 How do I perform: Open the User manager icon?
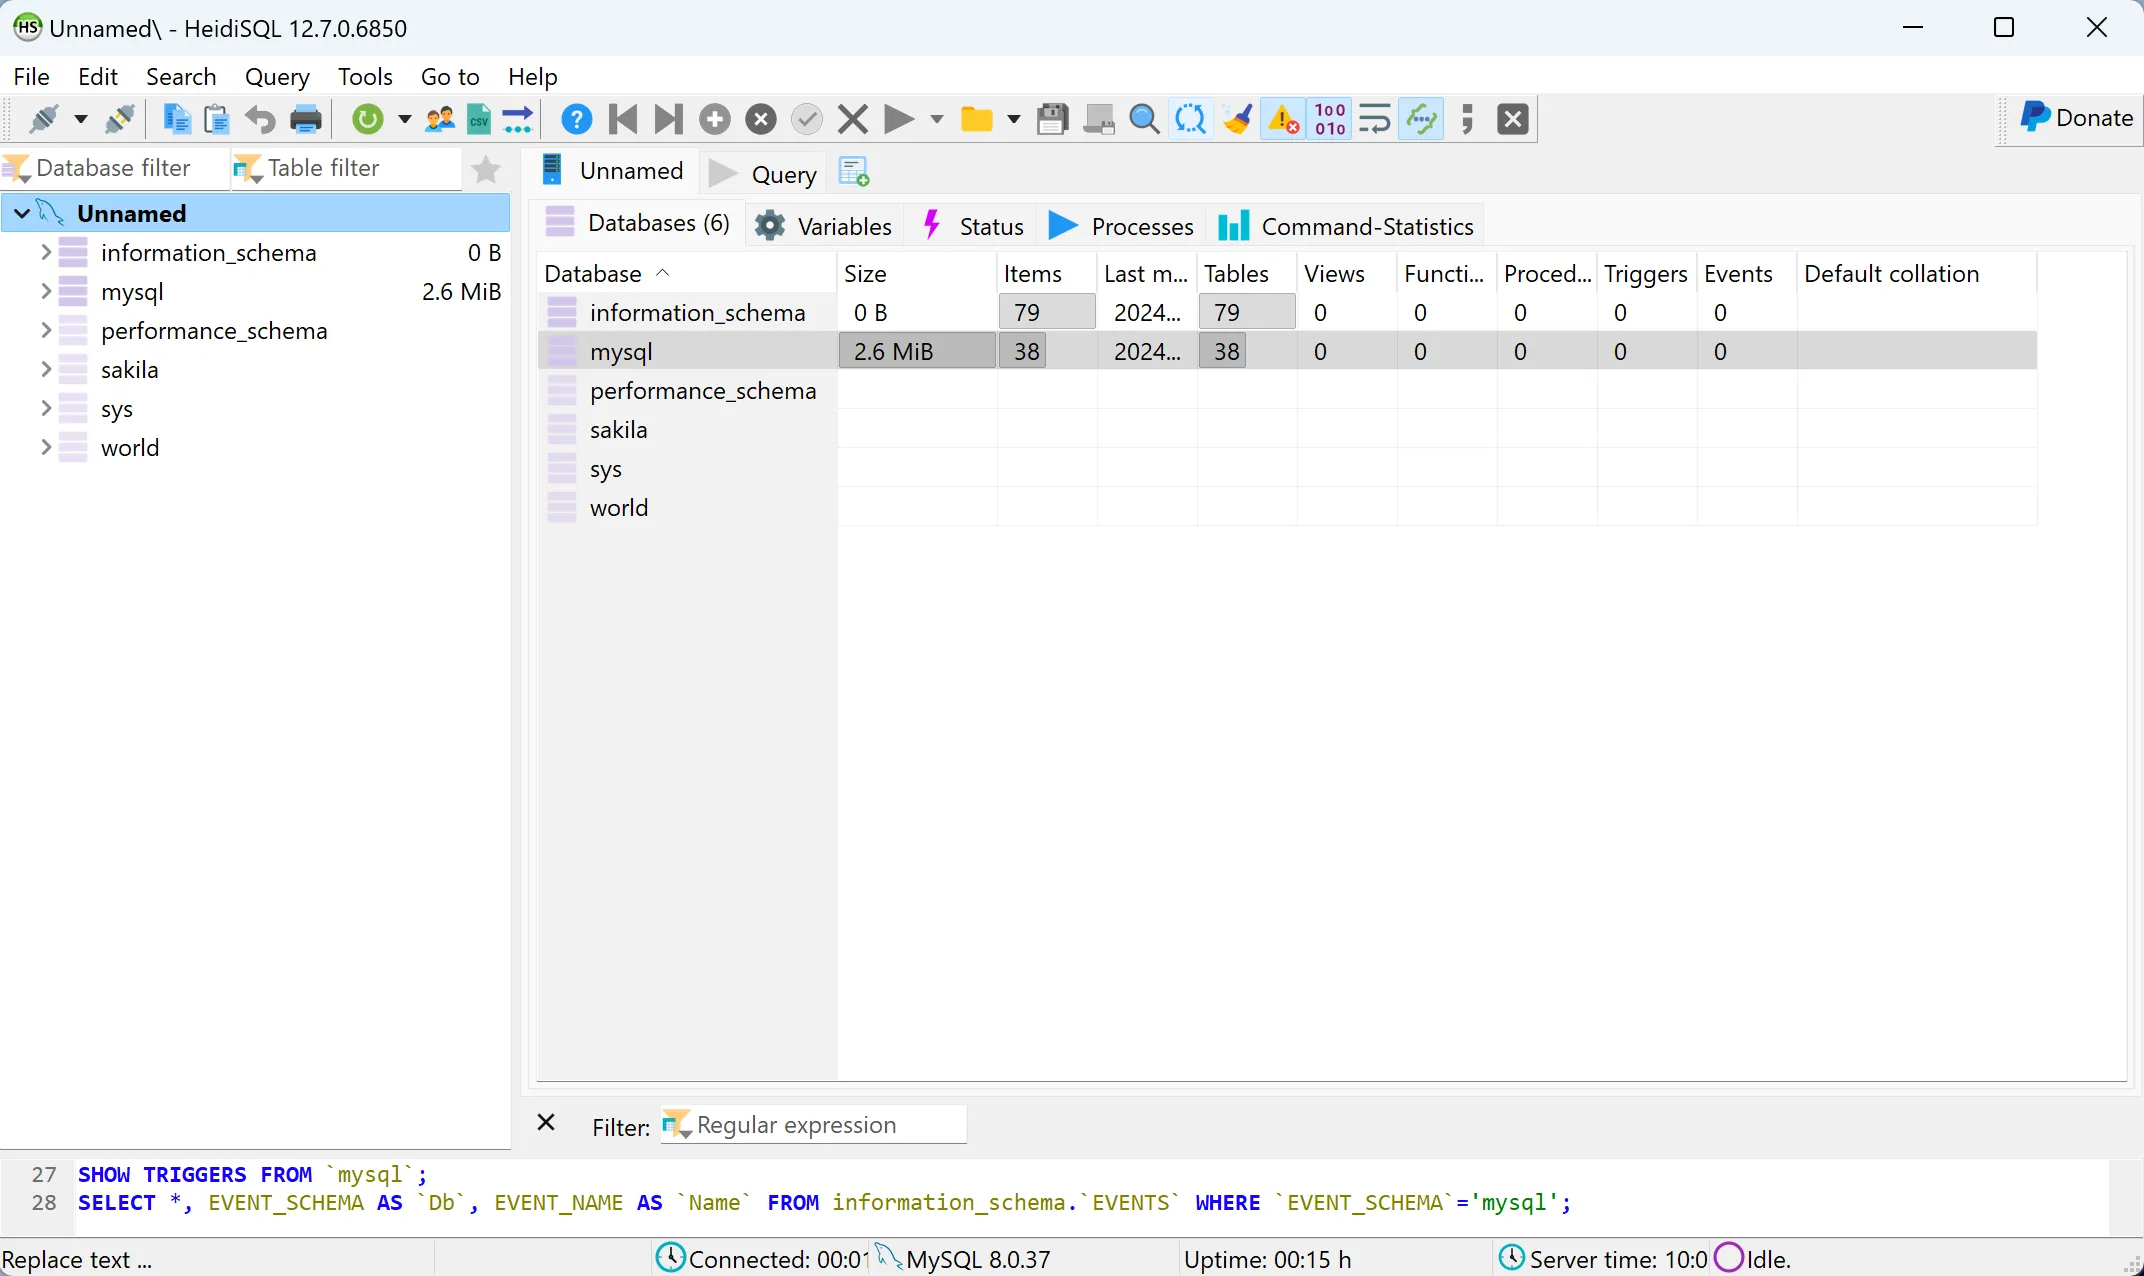coord(440,119)
